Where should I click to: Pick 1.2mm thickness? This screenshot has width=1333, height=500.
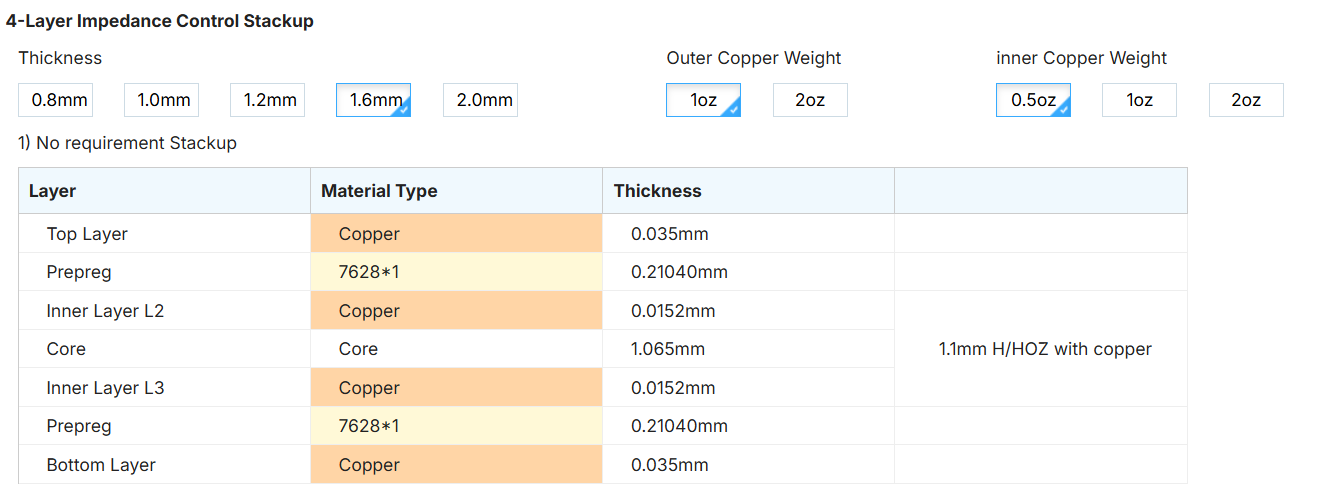click(268, 100)
